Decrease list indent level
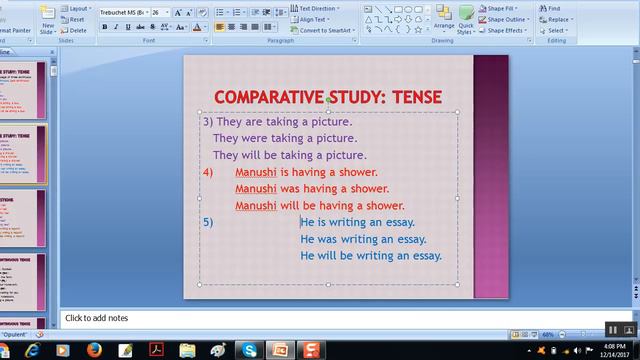The height and width of the screenshot is (360, 640). pos(255,13)
